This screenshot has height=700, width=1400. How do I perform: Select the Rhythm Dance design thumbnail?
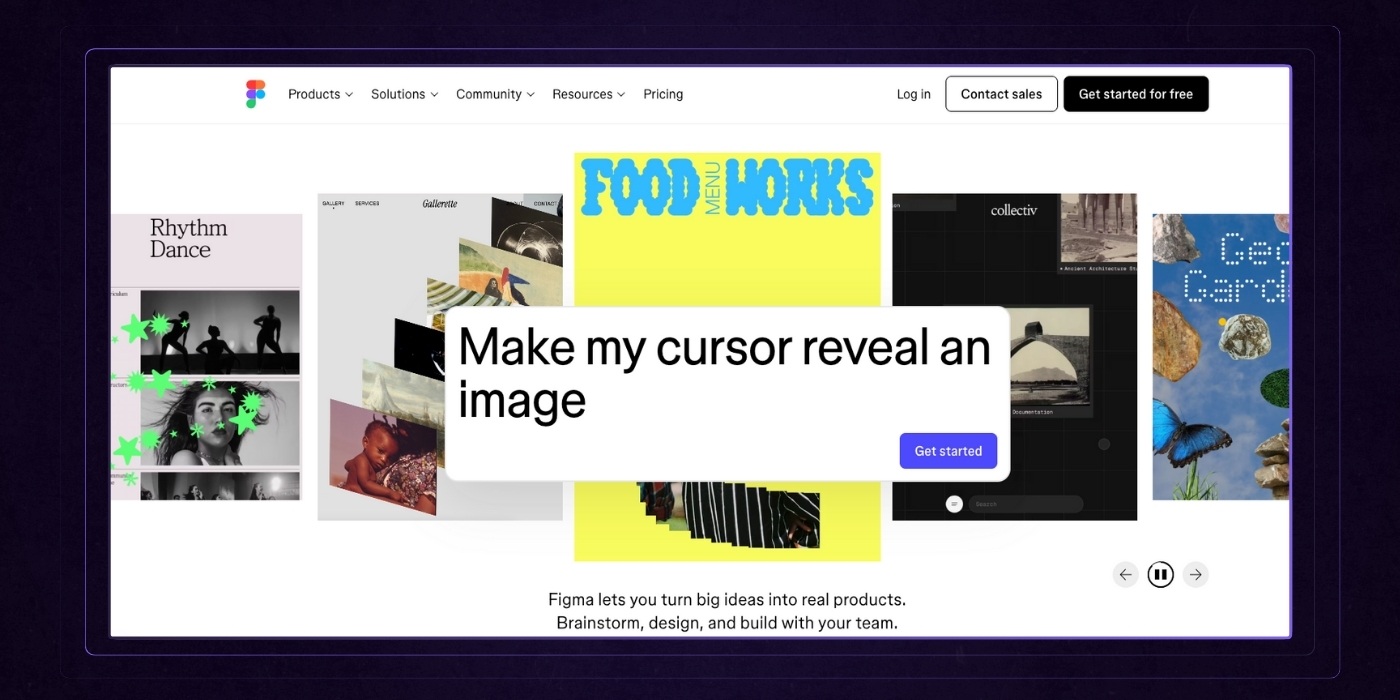pyautogui.click(x=206, y=356)
